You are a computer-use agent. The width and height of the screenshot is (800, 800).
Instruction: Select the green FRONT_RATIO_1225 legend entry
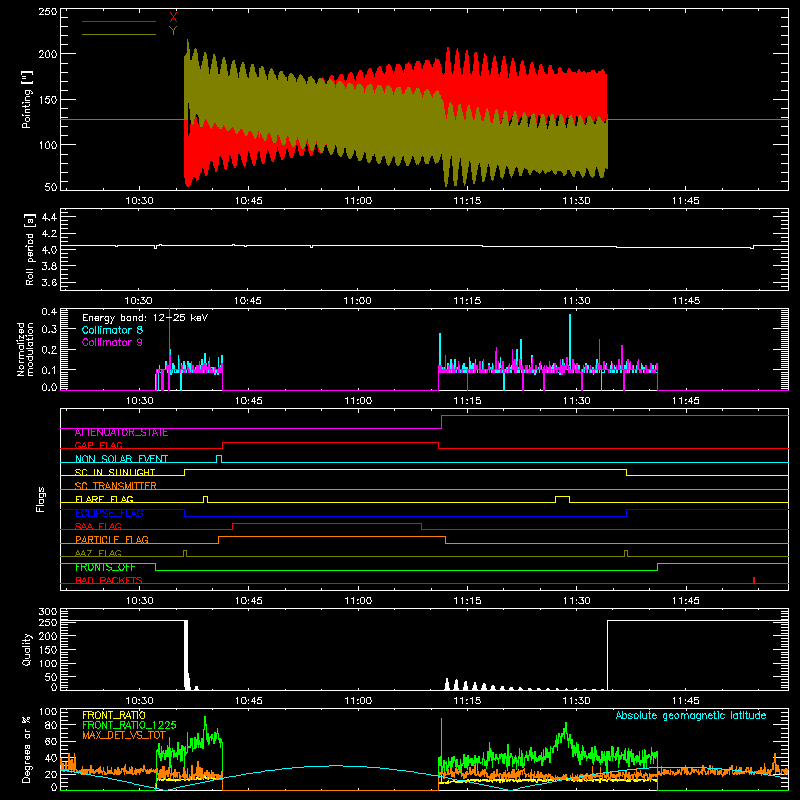pos(130,725)
